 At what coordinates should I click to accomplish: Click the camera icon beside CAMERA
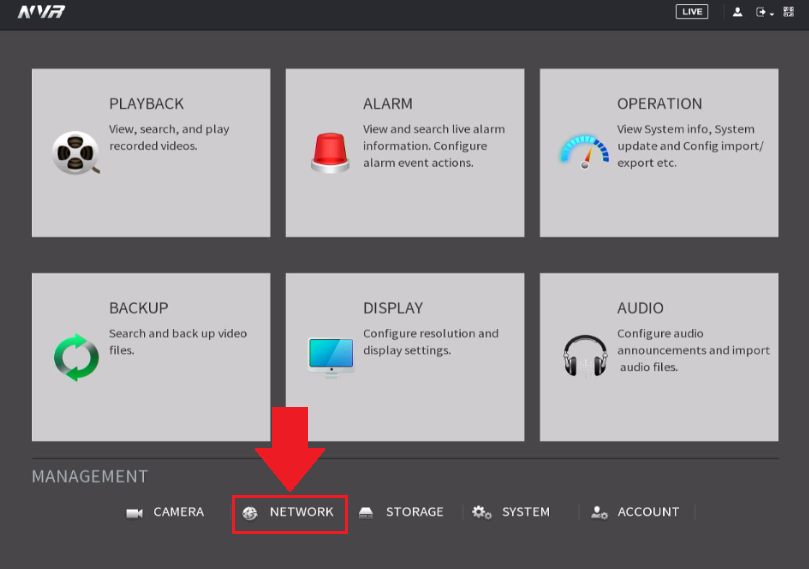point(135,513)
